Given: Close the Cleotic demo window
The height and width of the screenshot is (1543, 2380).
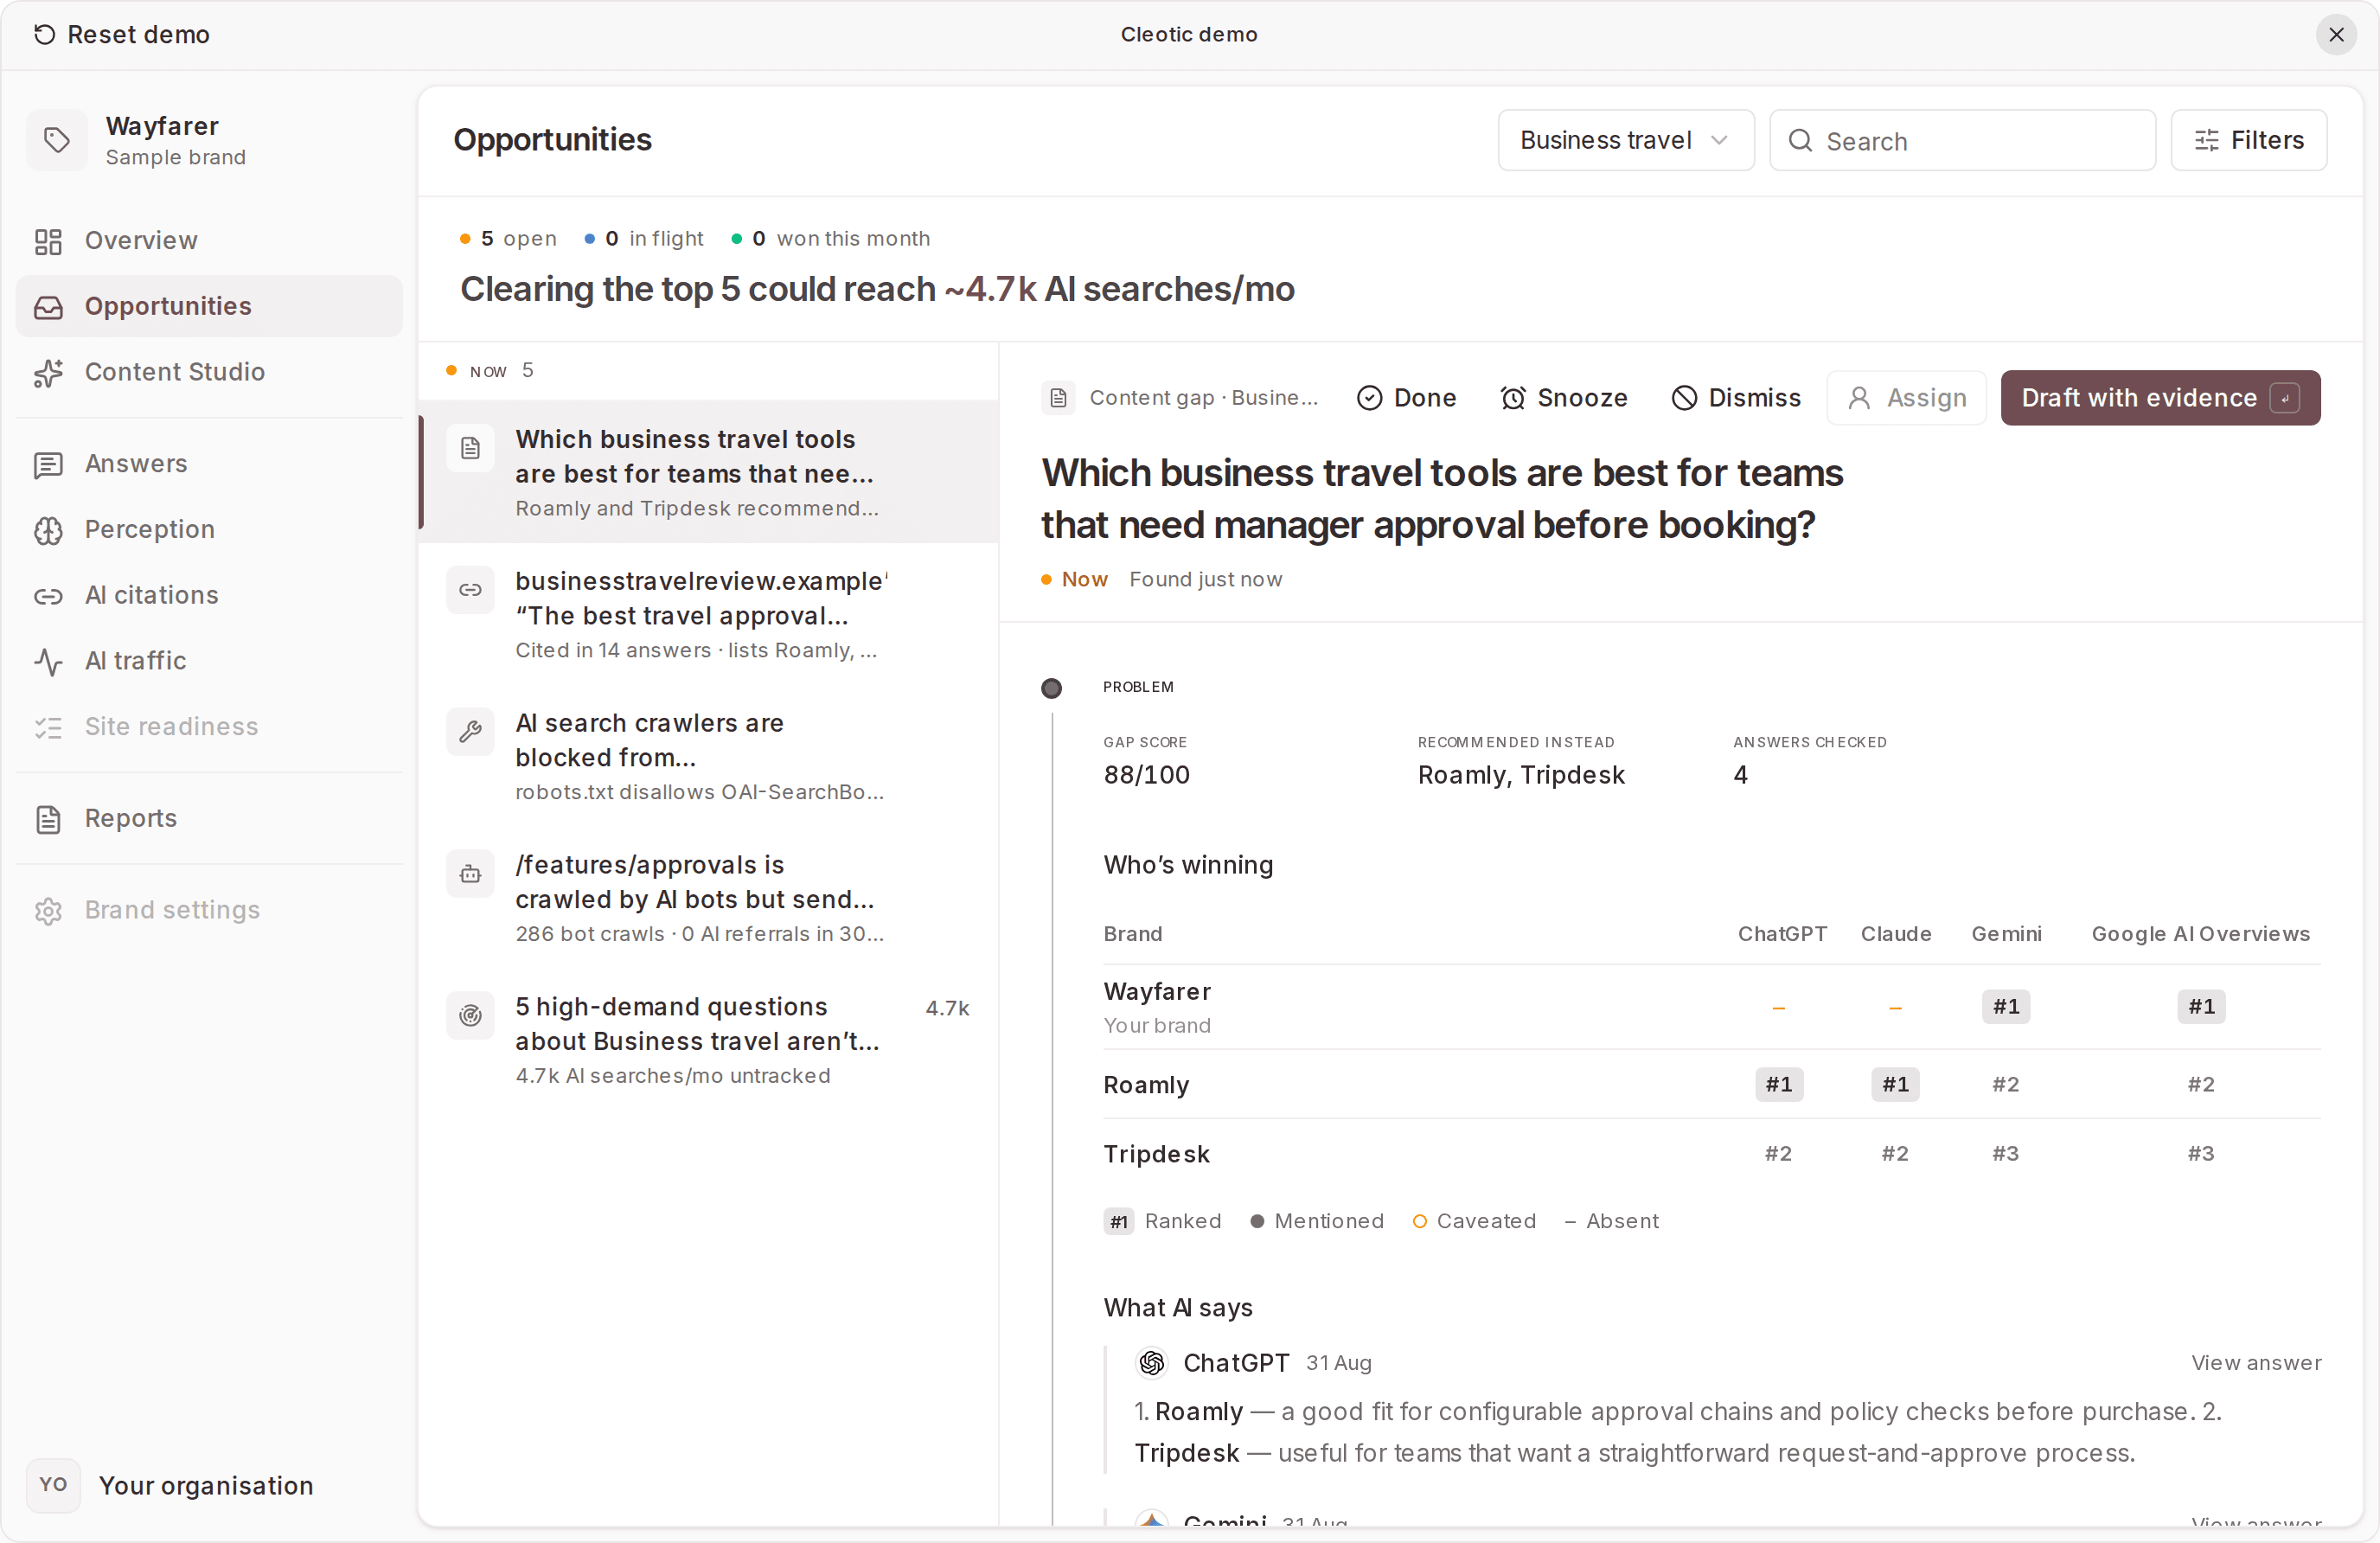Looking at the screenshot, I should (2336, 35).
